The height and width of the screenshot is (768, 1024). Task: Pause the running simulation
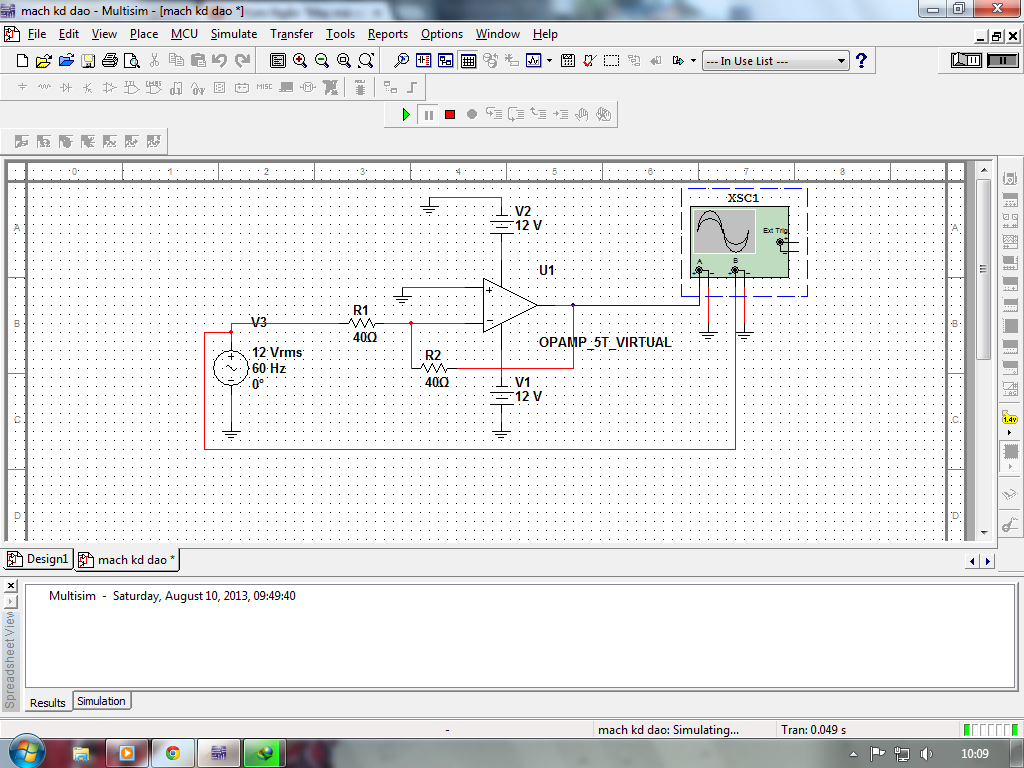[x=428, y=115]
